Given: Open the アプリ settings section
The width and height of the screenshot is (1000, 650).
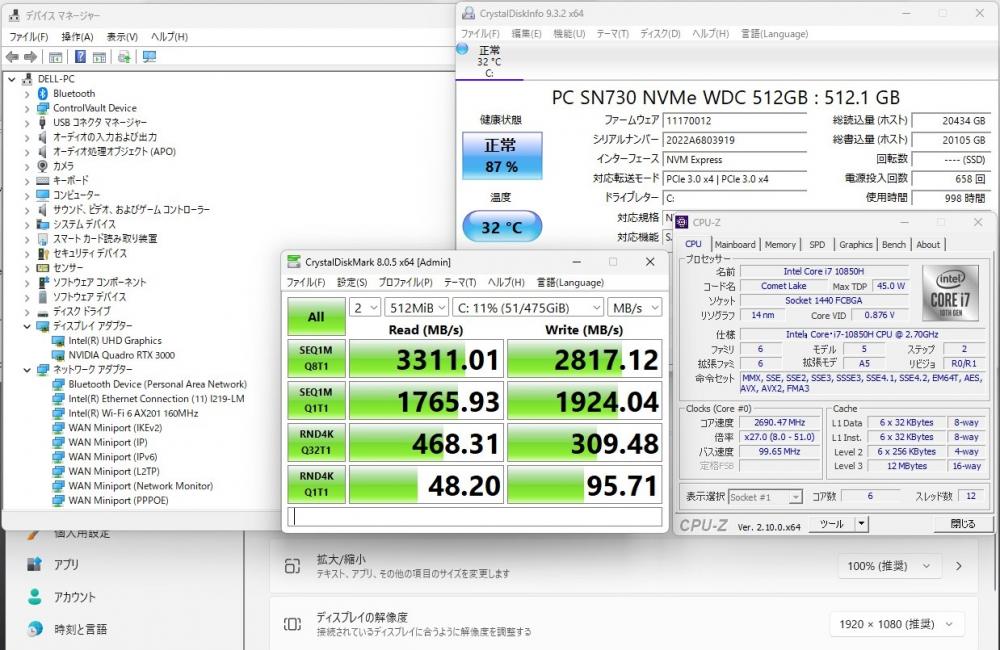Looking at the screenshot, I should coord(66,565).
